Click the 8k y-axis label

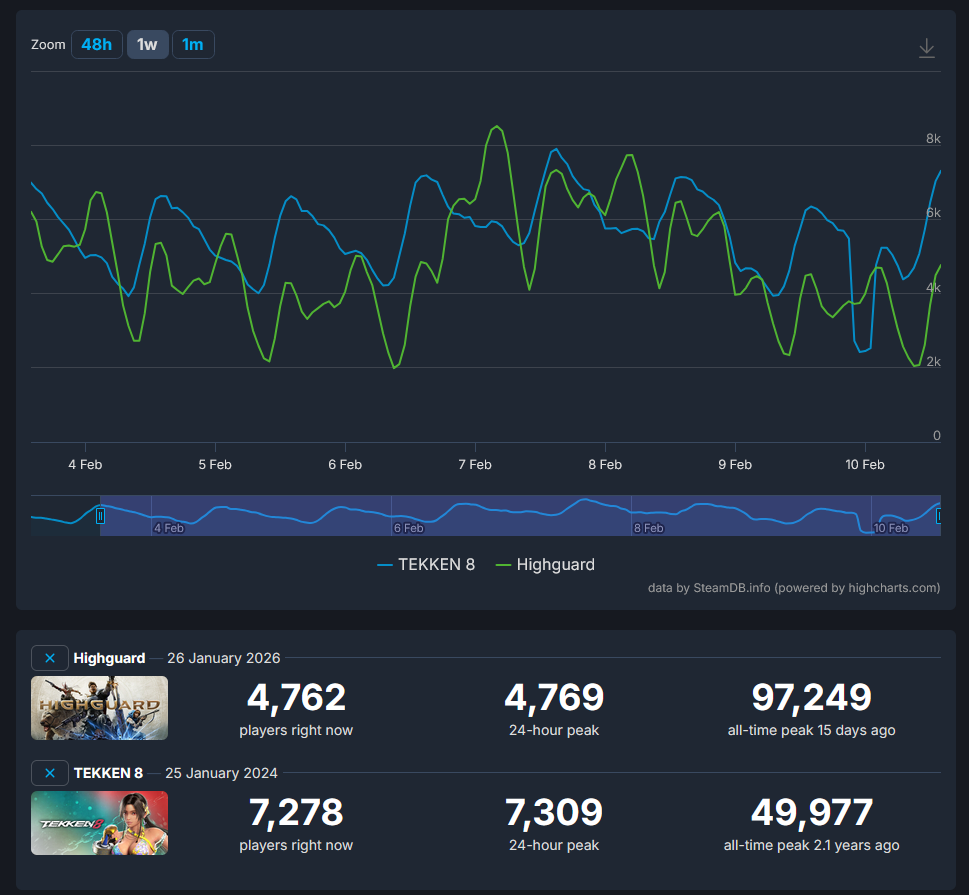tap(933, 138)
